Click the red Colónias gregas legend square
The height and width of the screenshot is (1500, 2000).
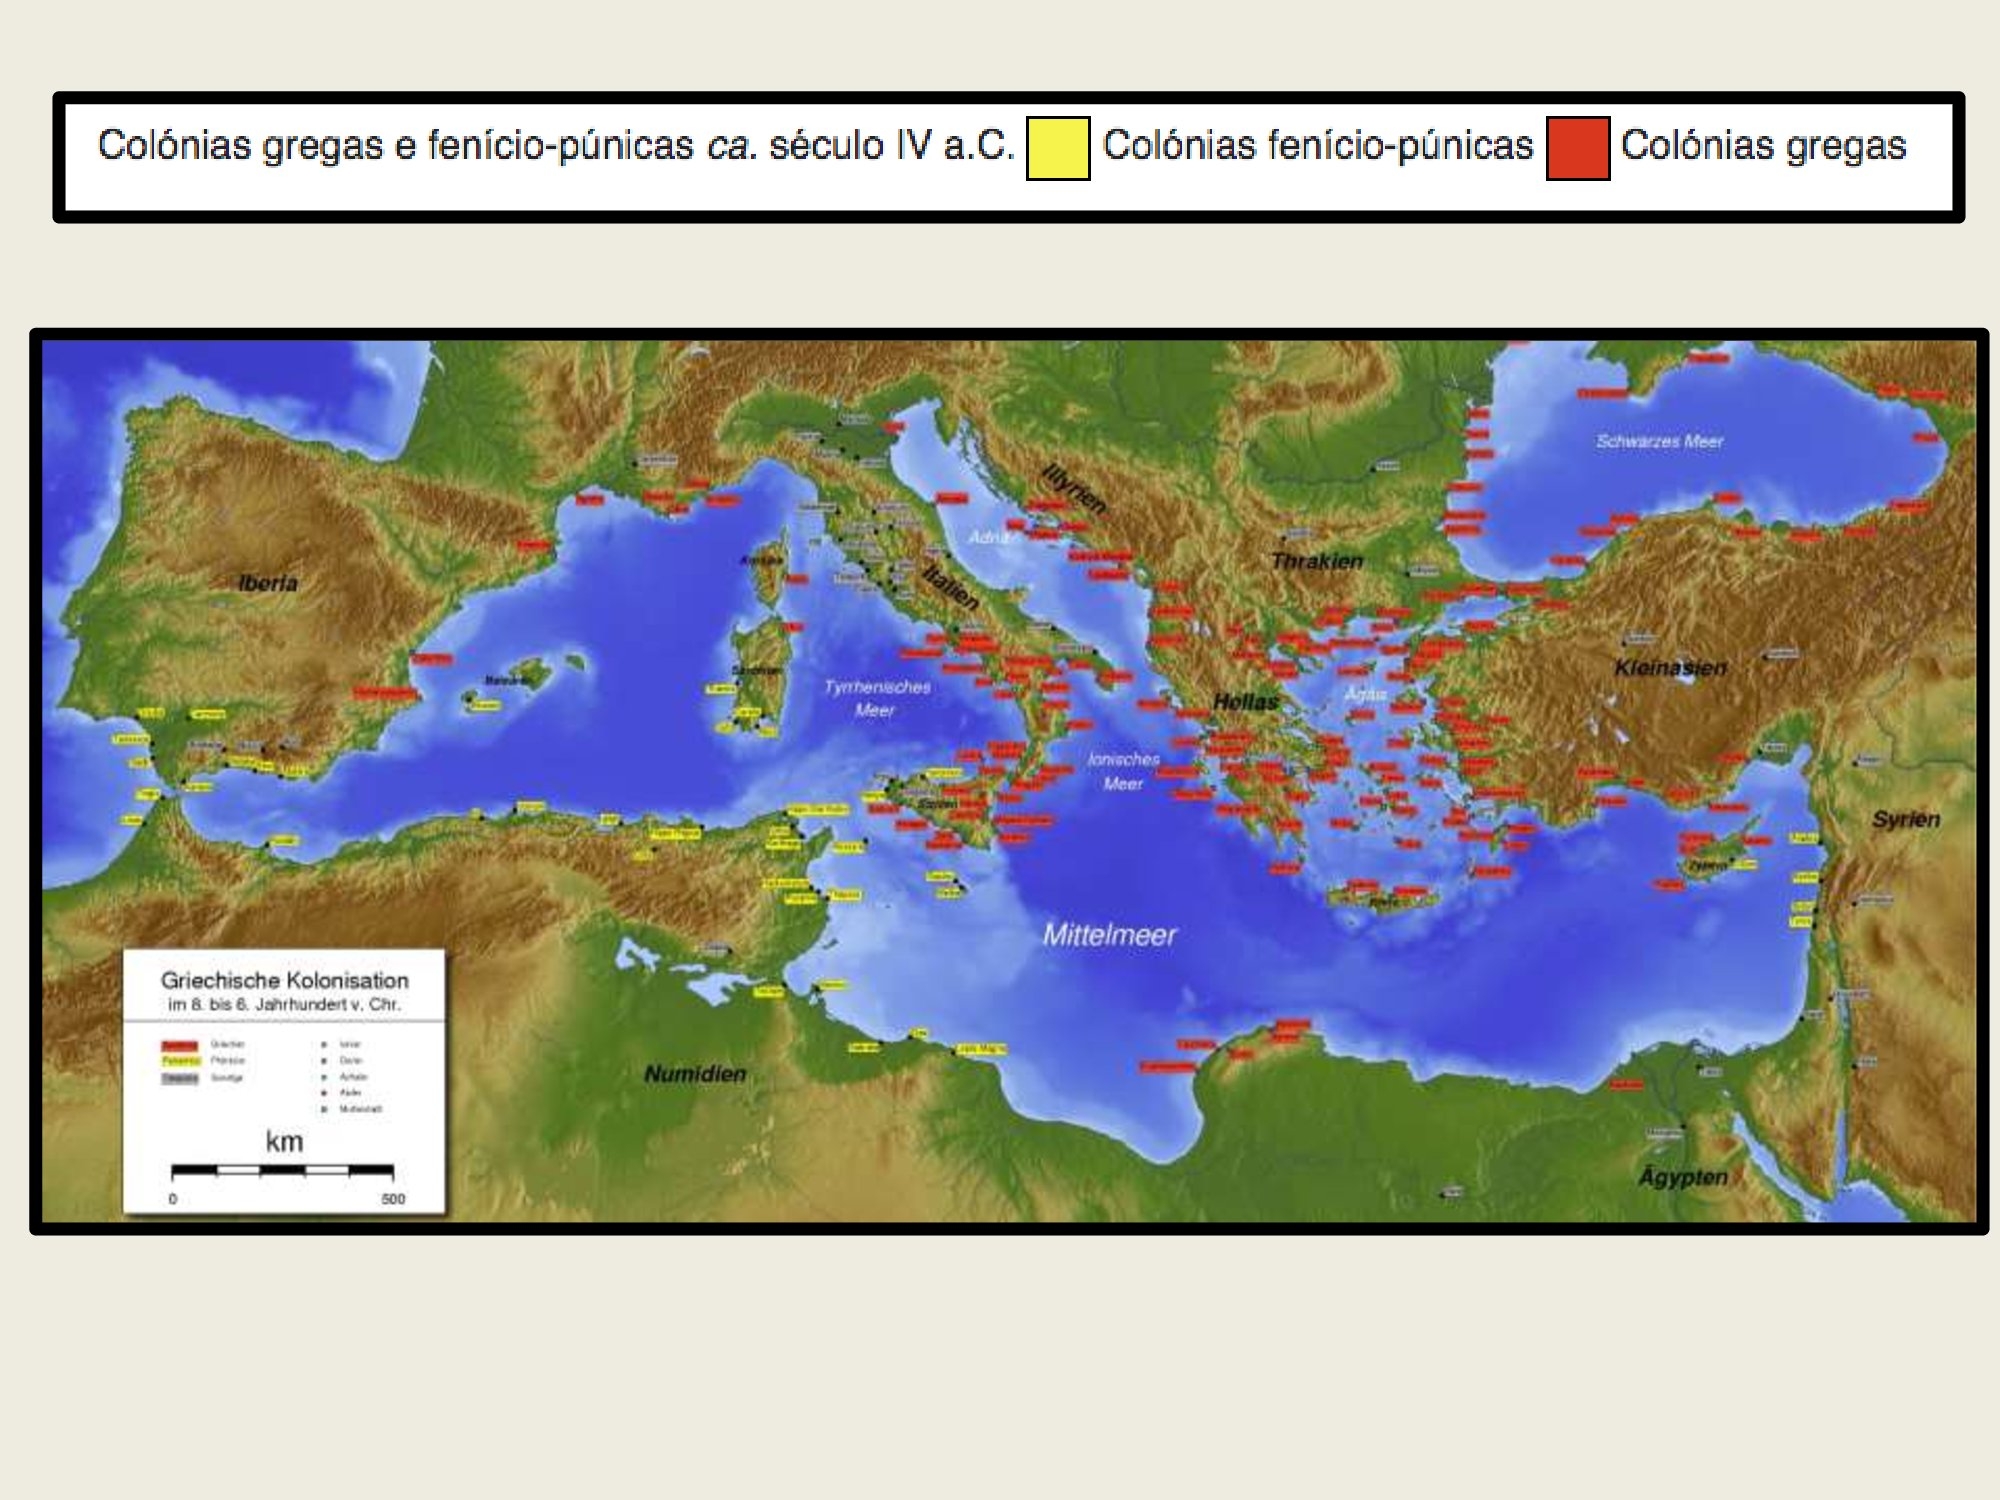click(x=1577, y=148)
